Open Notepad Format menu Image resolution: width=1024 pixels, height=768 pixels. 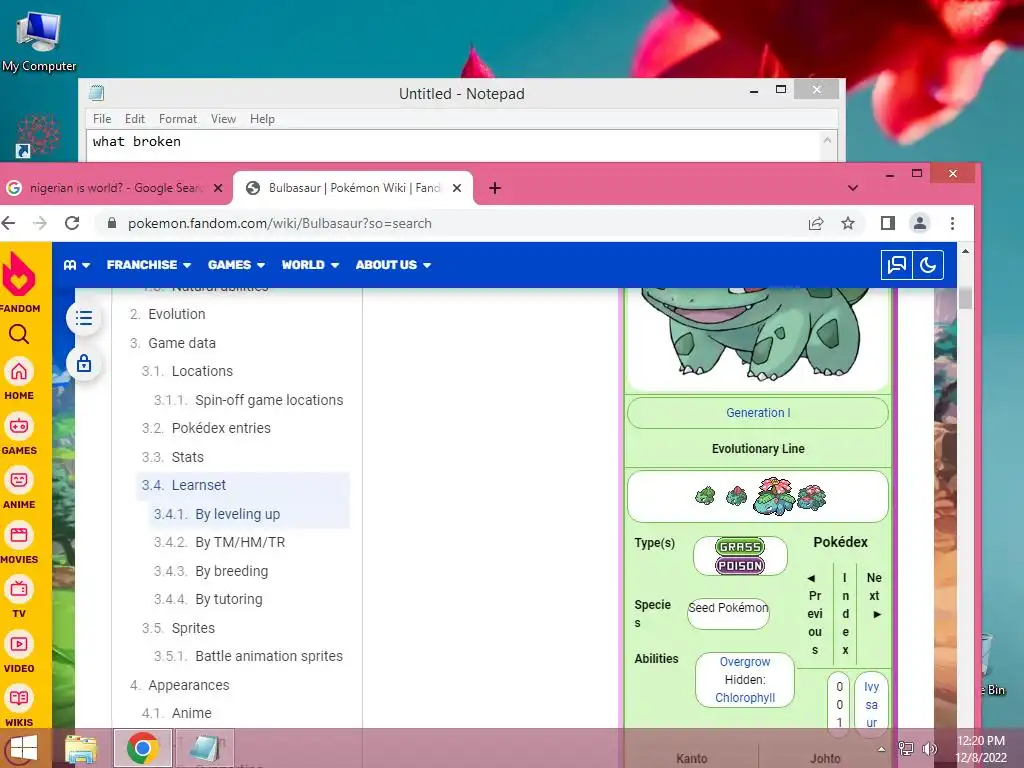coord(178,119)
